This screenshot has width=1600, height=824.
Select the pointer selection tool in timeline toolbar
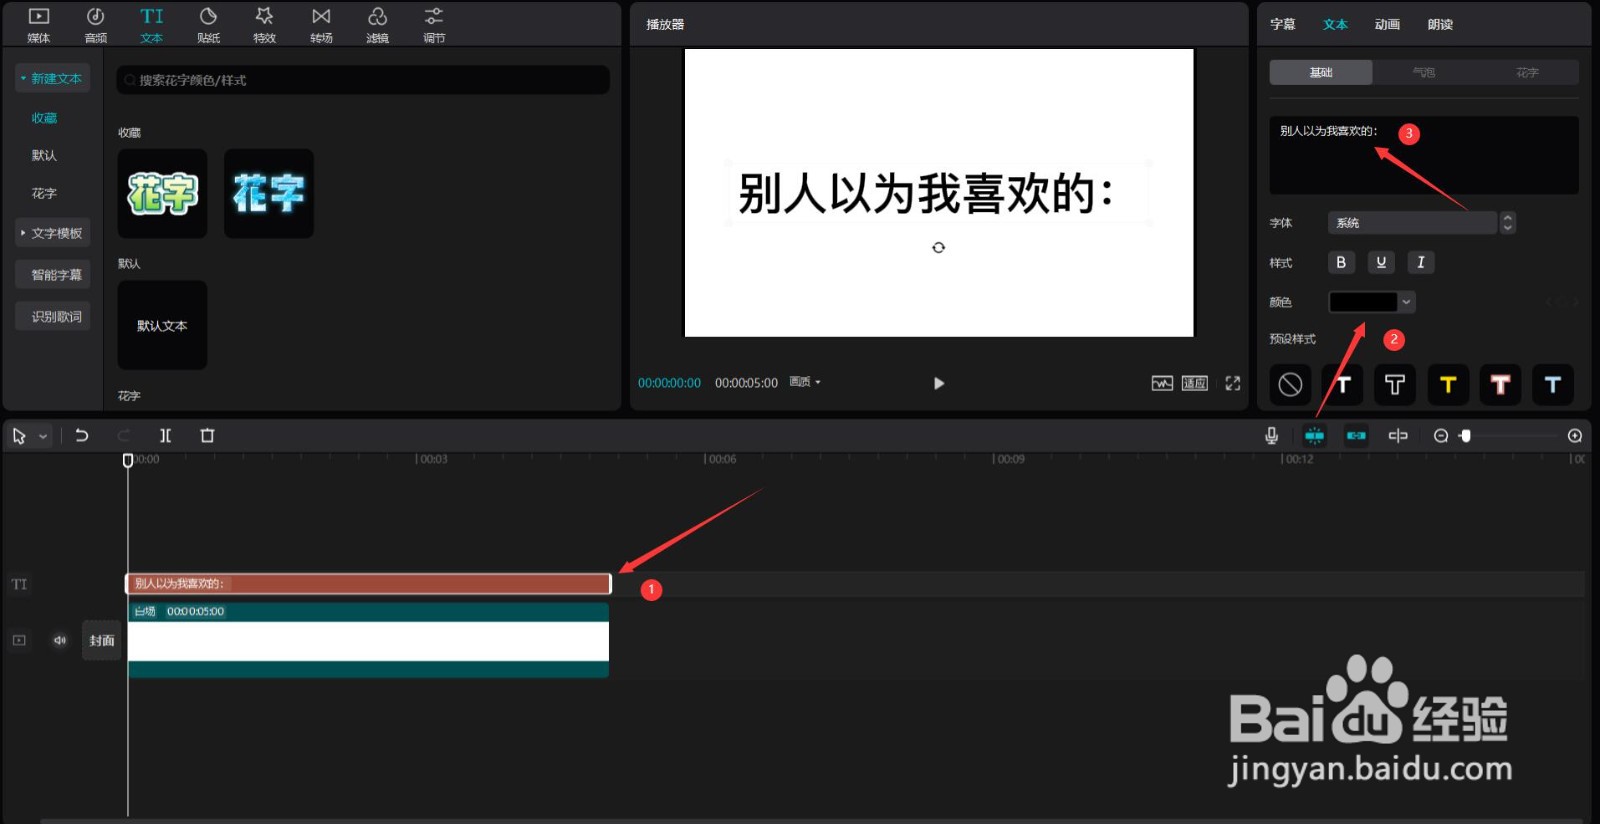[x=19, y=436]
